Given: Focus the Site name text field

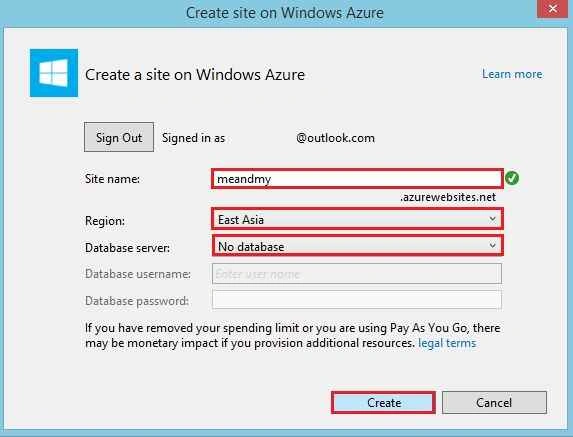Looking at the screenshot, I should coord(357,179).
